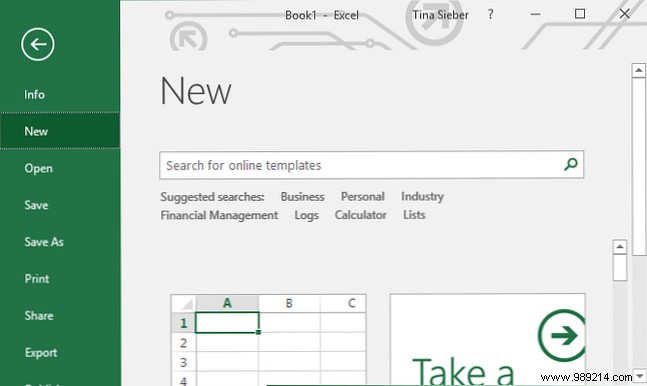Search suggested Business templates
The height and width of the screenshot is (386, 647).
pos(302,197)
